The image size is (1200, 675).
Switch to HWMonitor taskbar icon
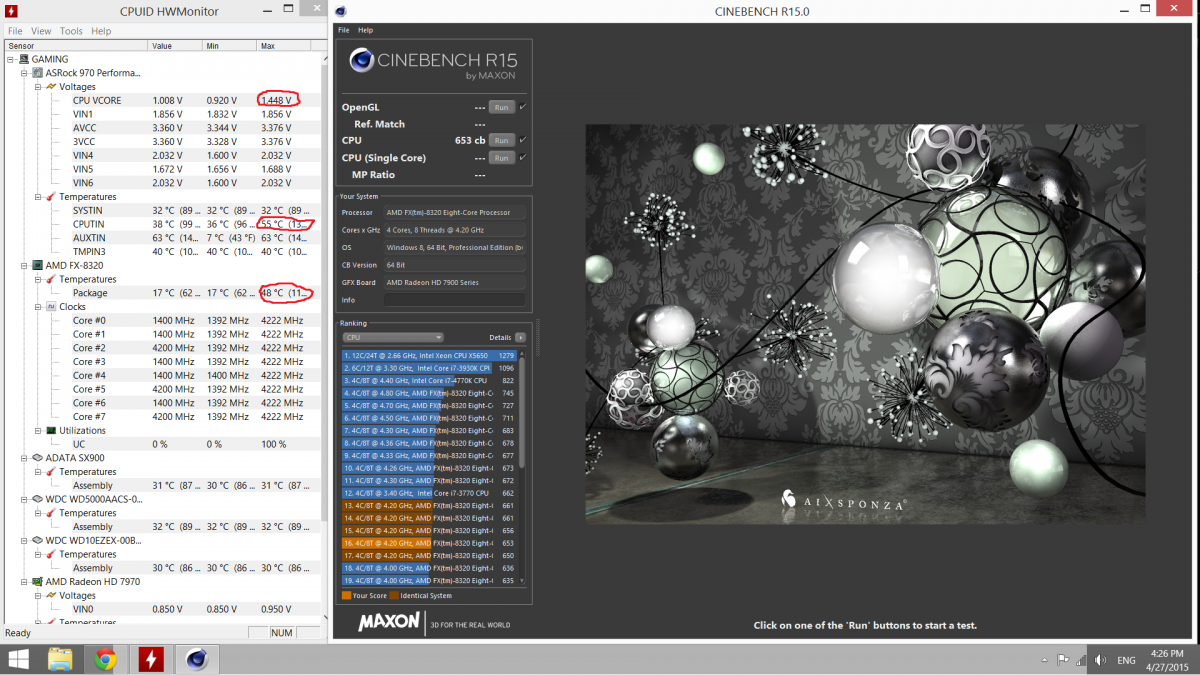[x=151, y=659]
